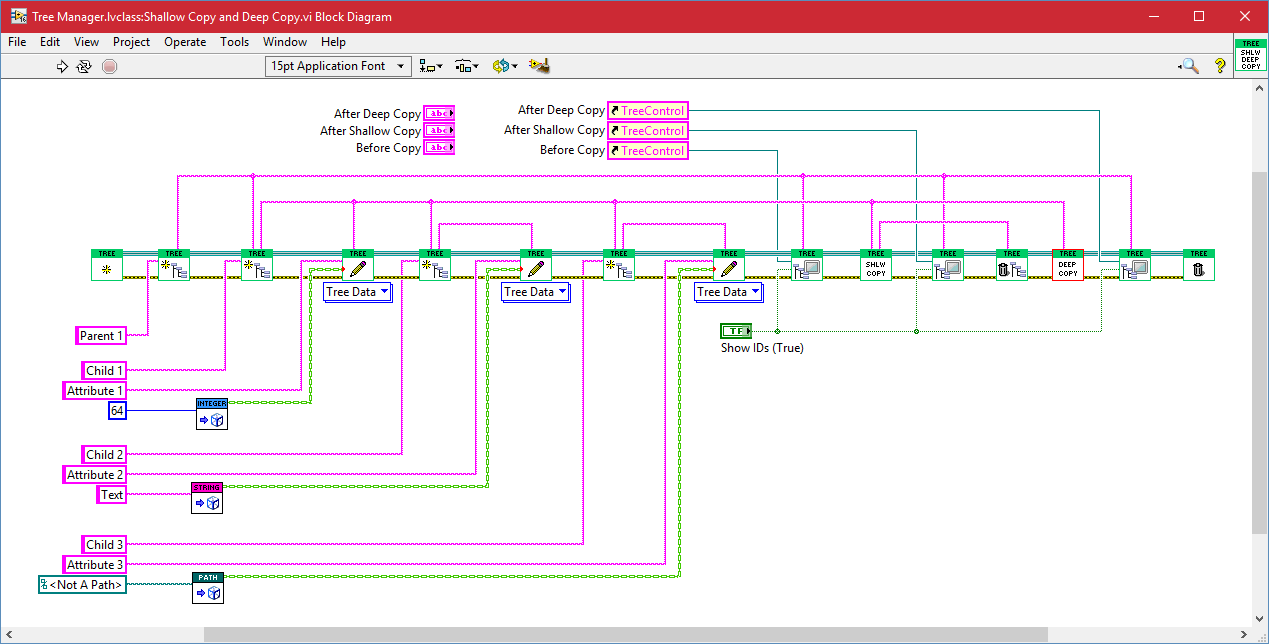Viewport: 1269px width, 644px height.
Task: Open the 15pt Application Font dropdown
Action: (x=339, y=66)
